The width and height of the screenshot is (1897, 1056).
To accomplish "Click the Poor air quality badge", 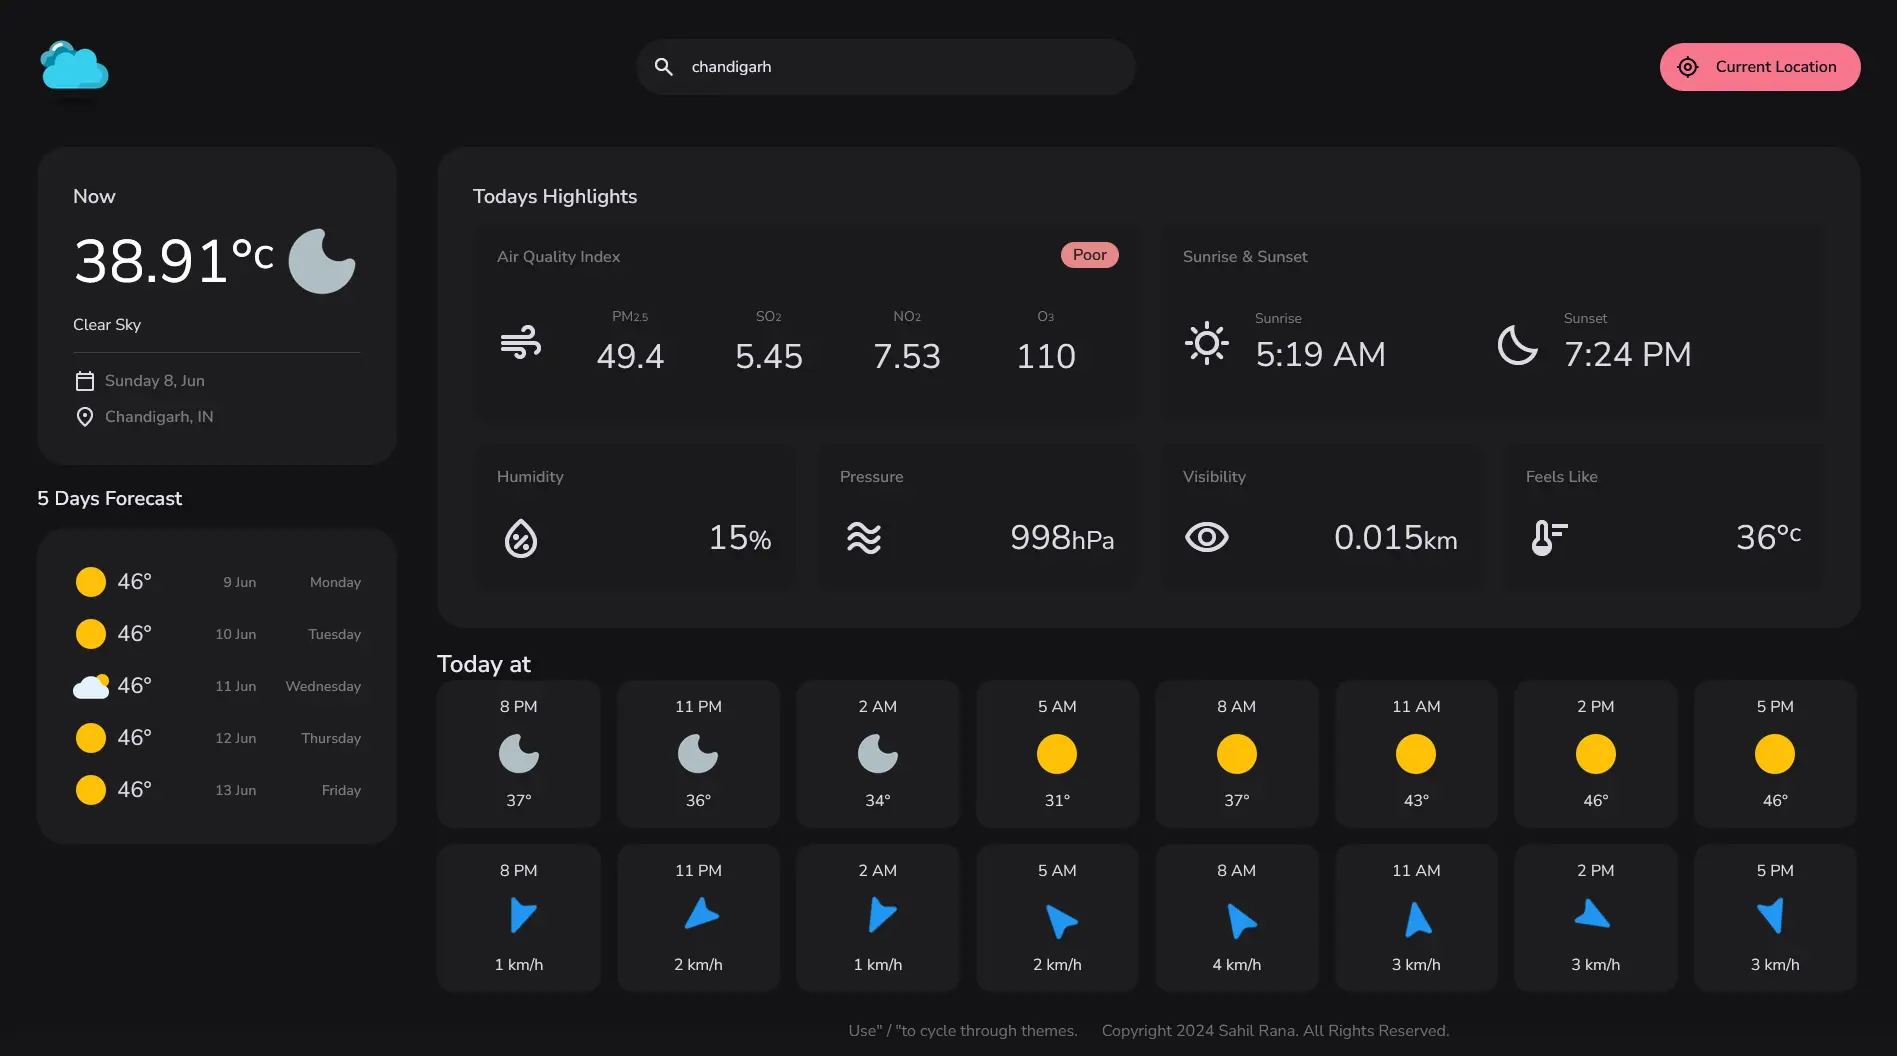I will 1089,255.
